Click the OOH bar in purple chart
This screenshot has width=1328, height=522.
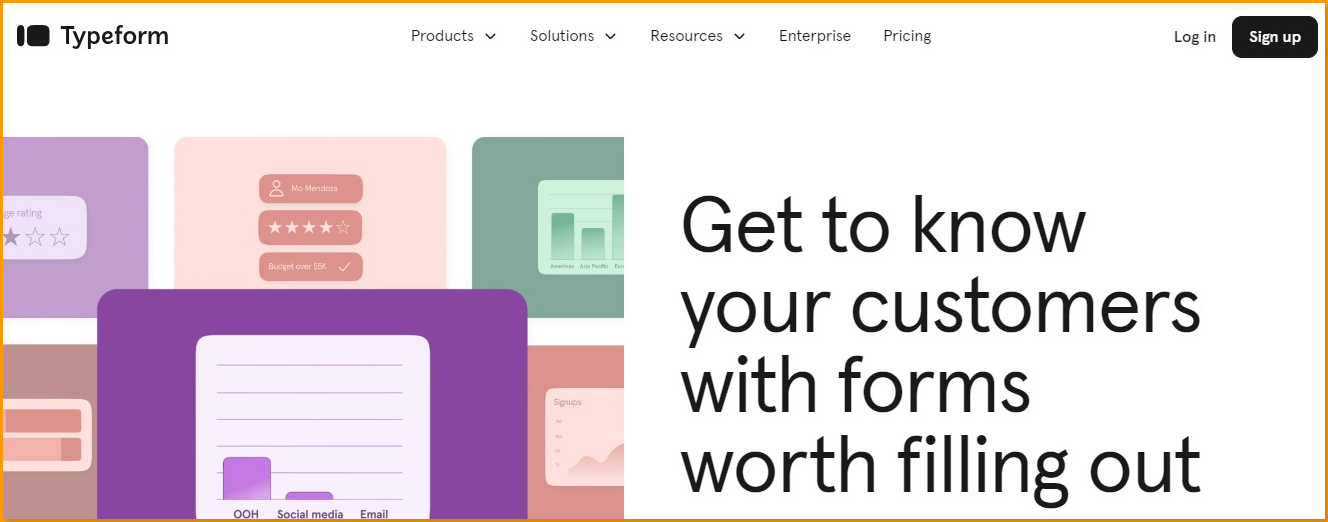[x=246, y=478]
